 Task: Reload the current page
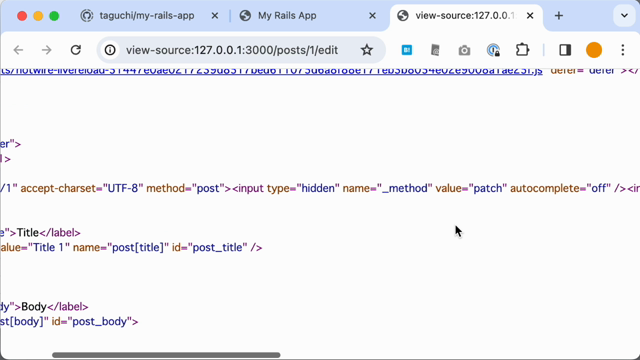point(76,50)
